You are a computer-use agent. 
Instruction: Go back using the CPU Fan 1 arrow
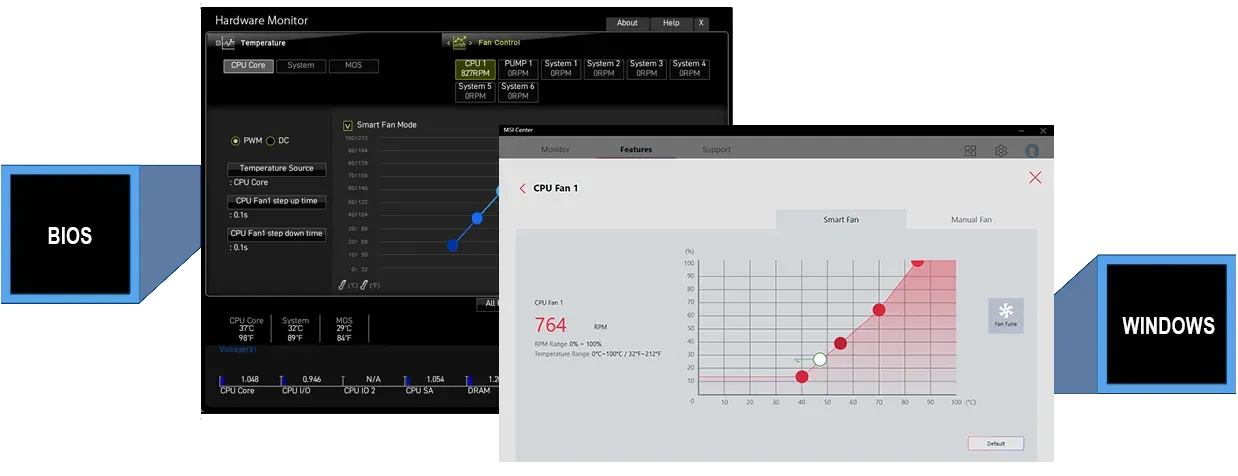[x=522, y=188]
